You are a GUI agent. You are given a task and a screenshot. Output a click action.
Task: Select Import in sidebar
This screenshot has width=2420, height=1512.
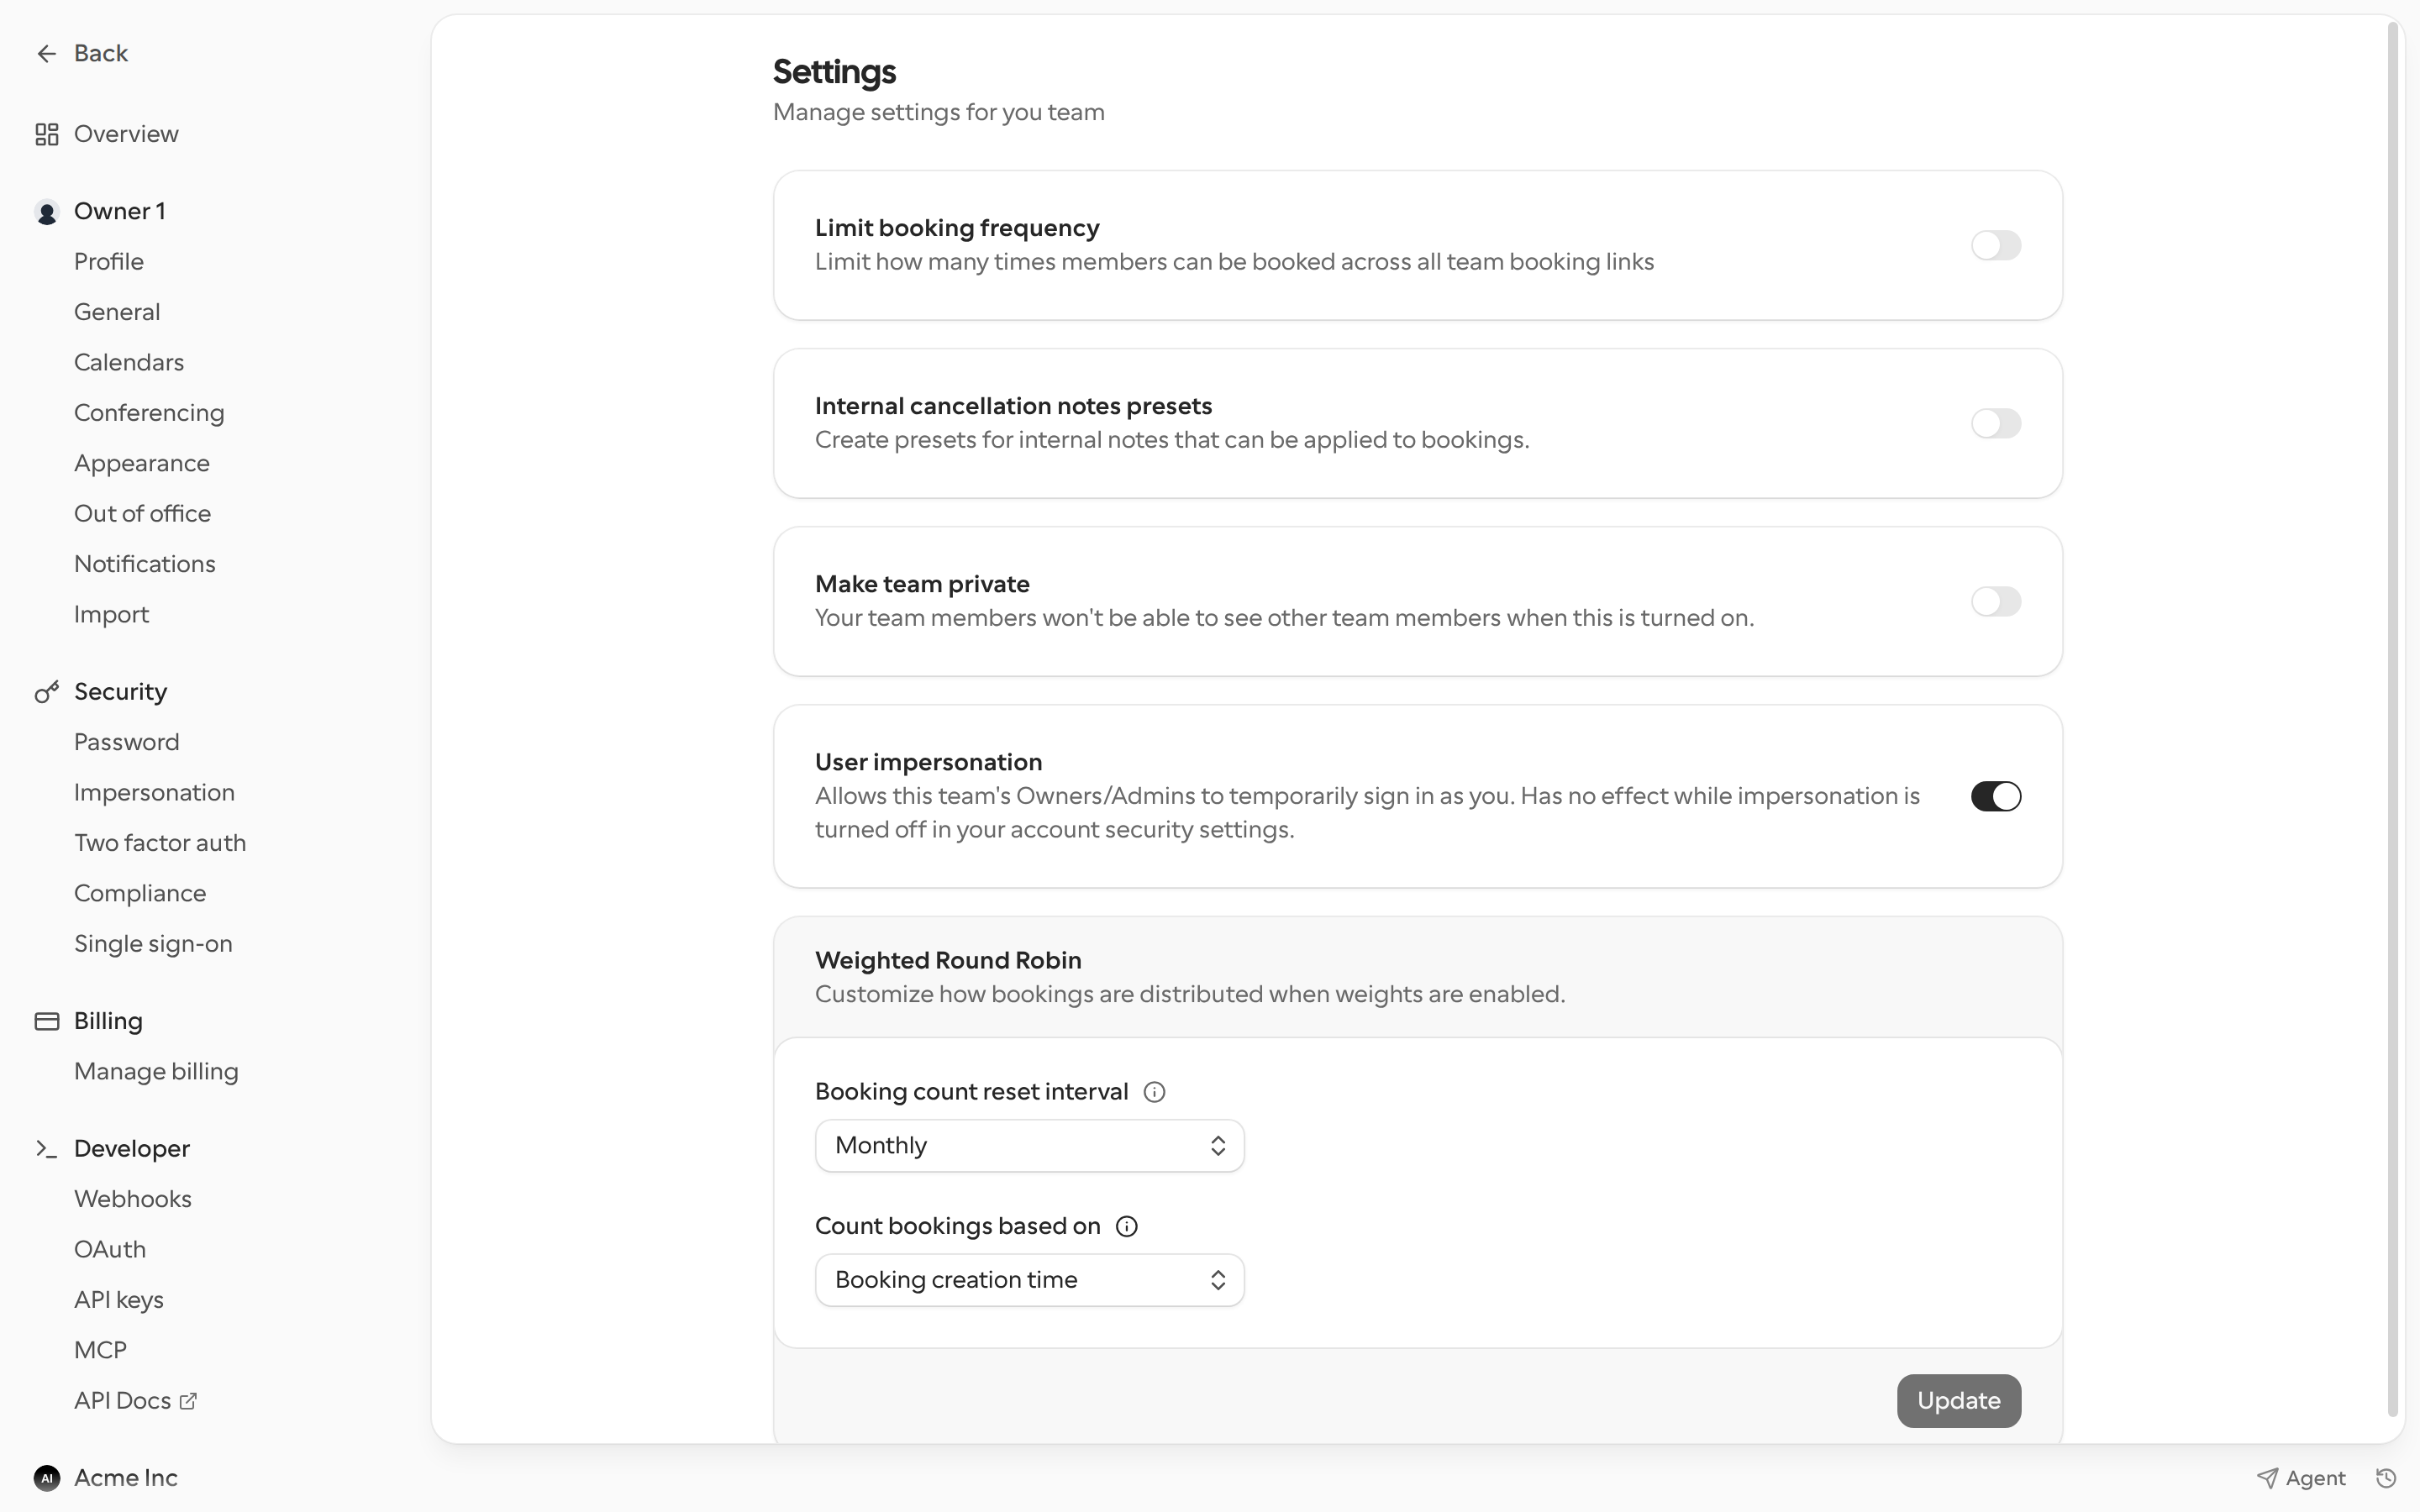point(111,614)
